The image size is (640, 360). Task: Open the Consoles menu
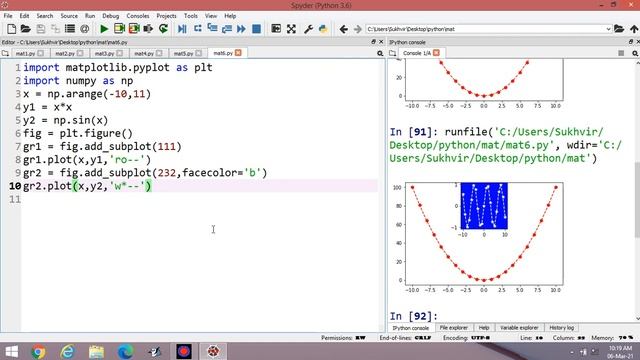138,16
